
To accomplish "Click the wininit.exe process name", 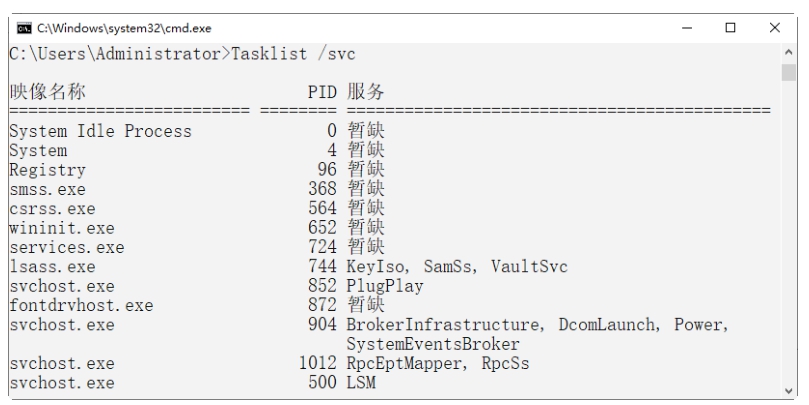I will click(58, 229).
